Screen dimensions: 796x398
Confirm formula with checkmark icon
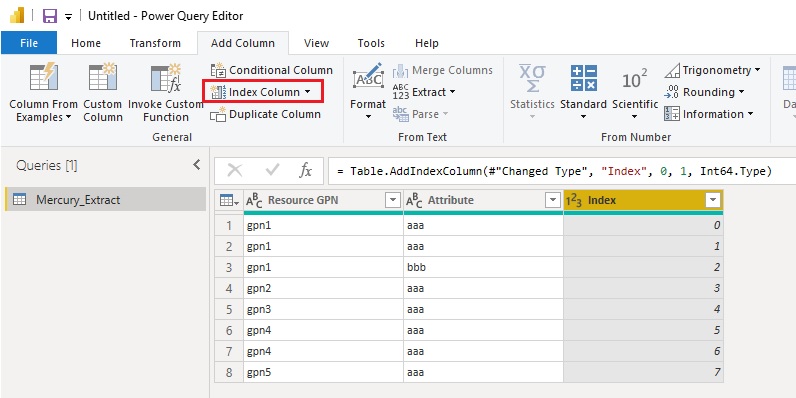[x=272, y=171]
